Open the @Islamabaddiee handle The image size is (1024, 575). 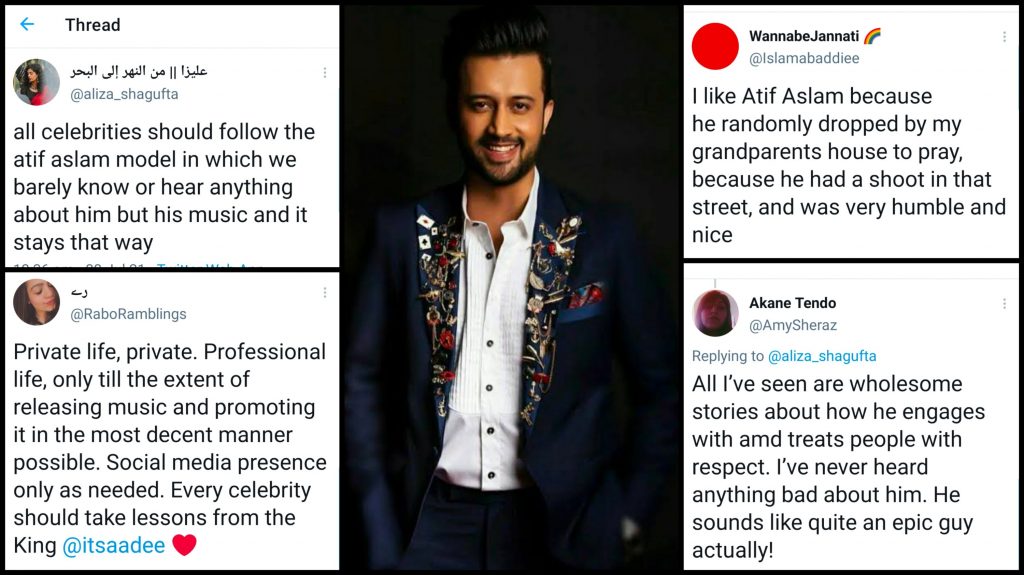coord(804,59)
